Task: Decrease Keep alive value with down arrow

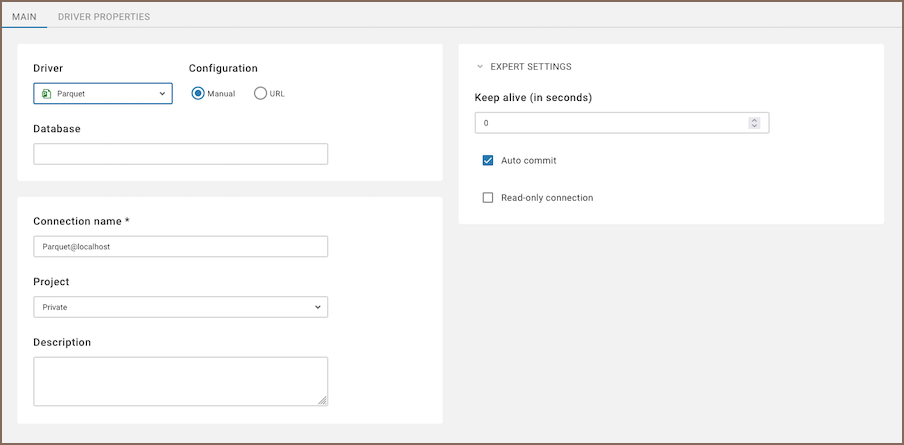Action: (x=754, y=127)
